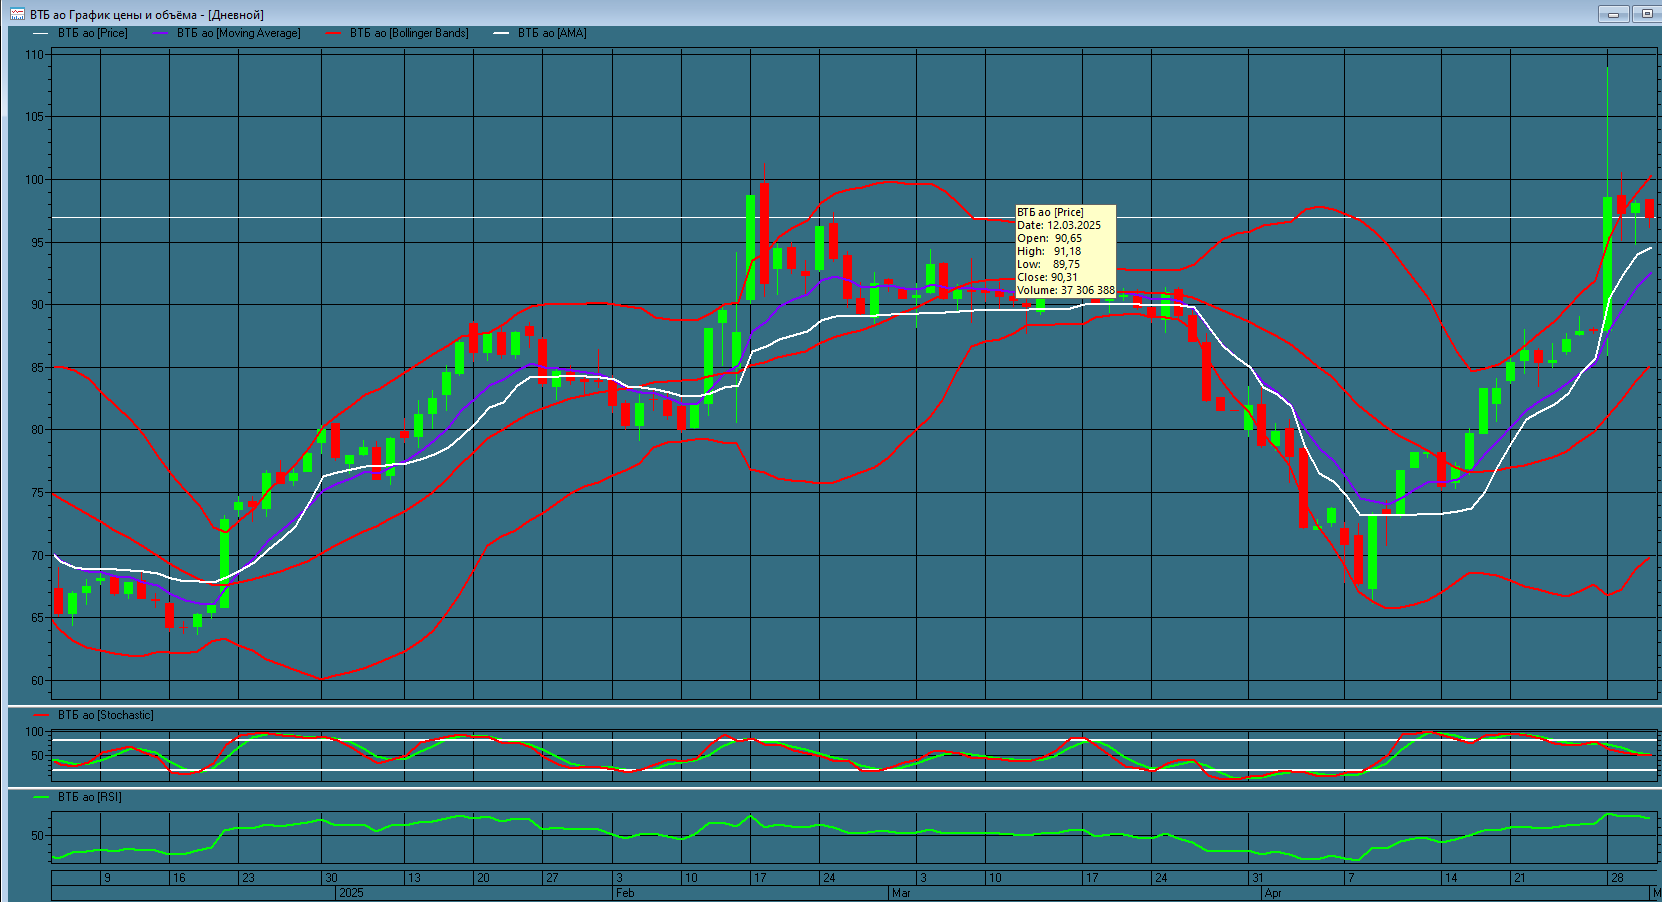
Task: Click the 110 label on price axis
Action: [x=35, y=55]
